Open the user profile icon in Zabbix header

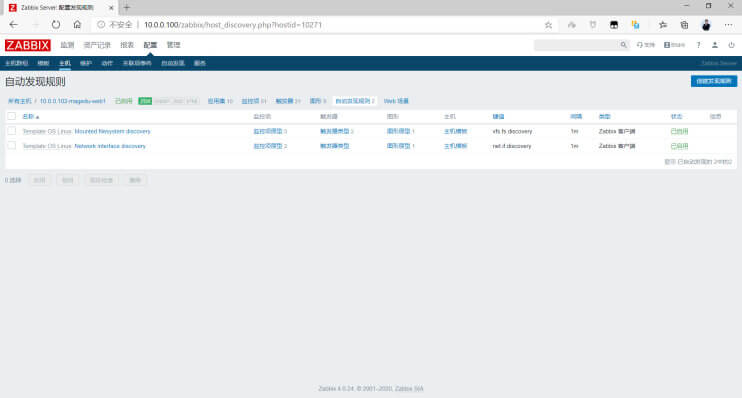[715, 45]
